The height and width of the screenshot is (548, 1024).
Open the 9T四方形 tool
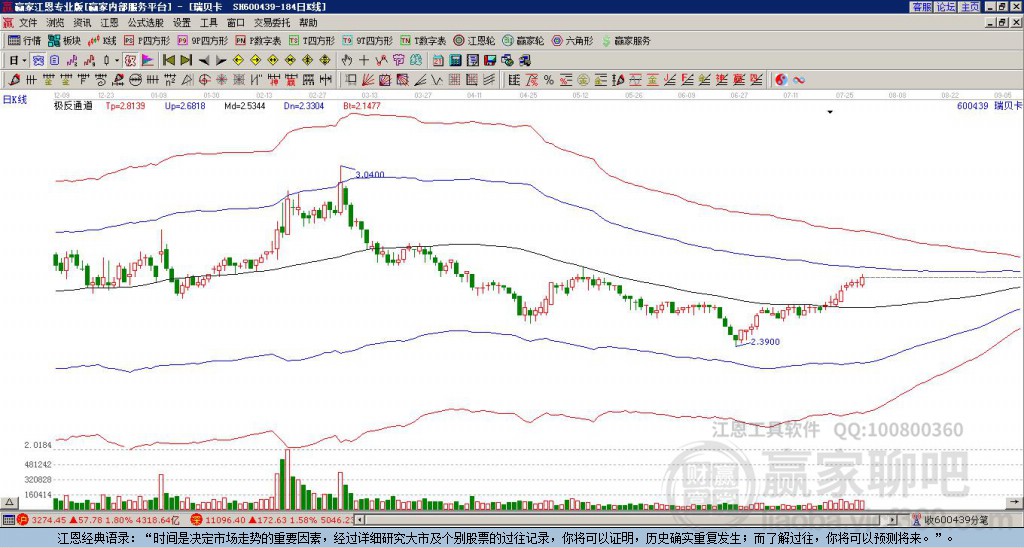pos(367,40)
